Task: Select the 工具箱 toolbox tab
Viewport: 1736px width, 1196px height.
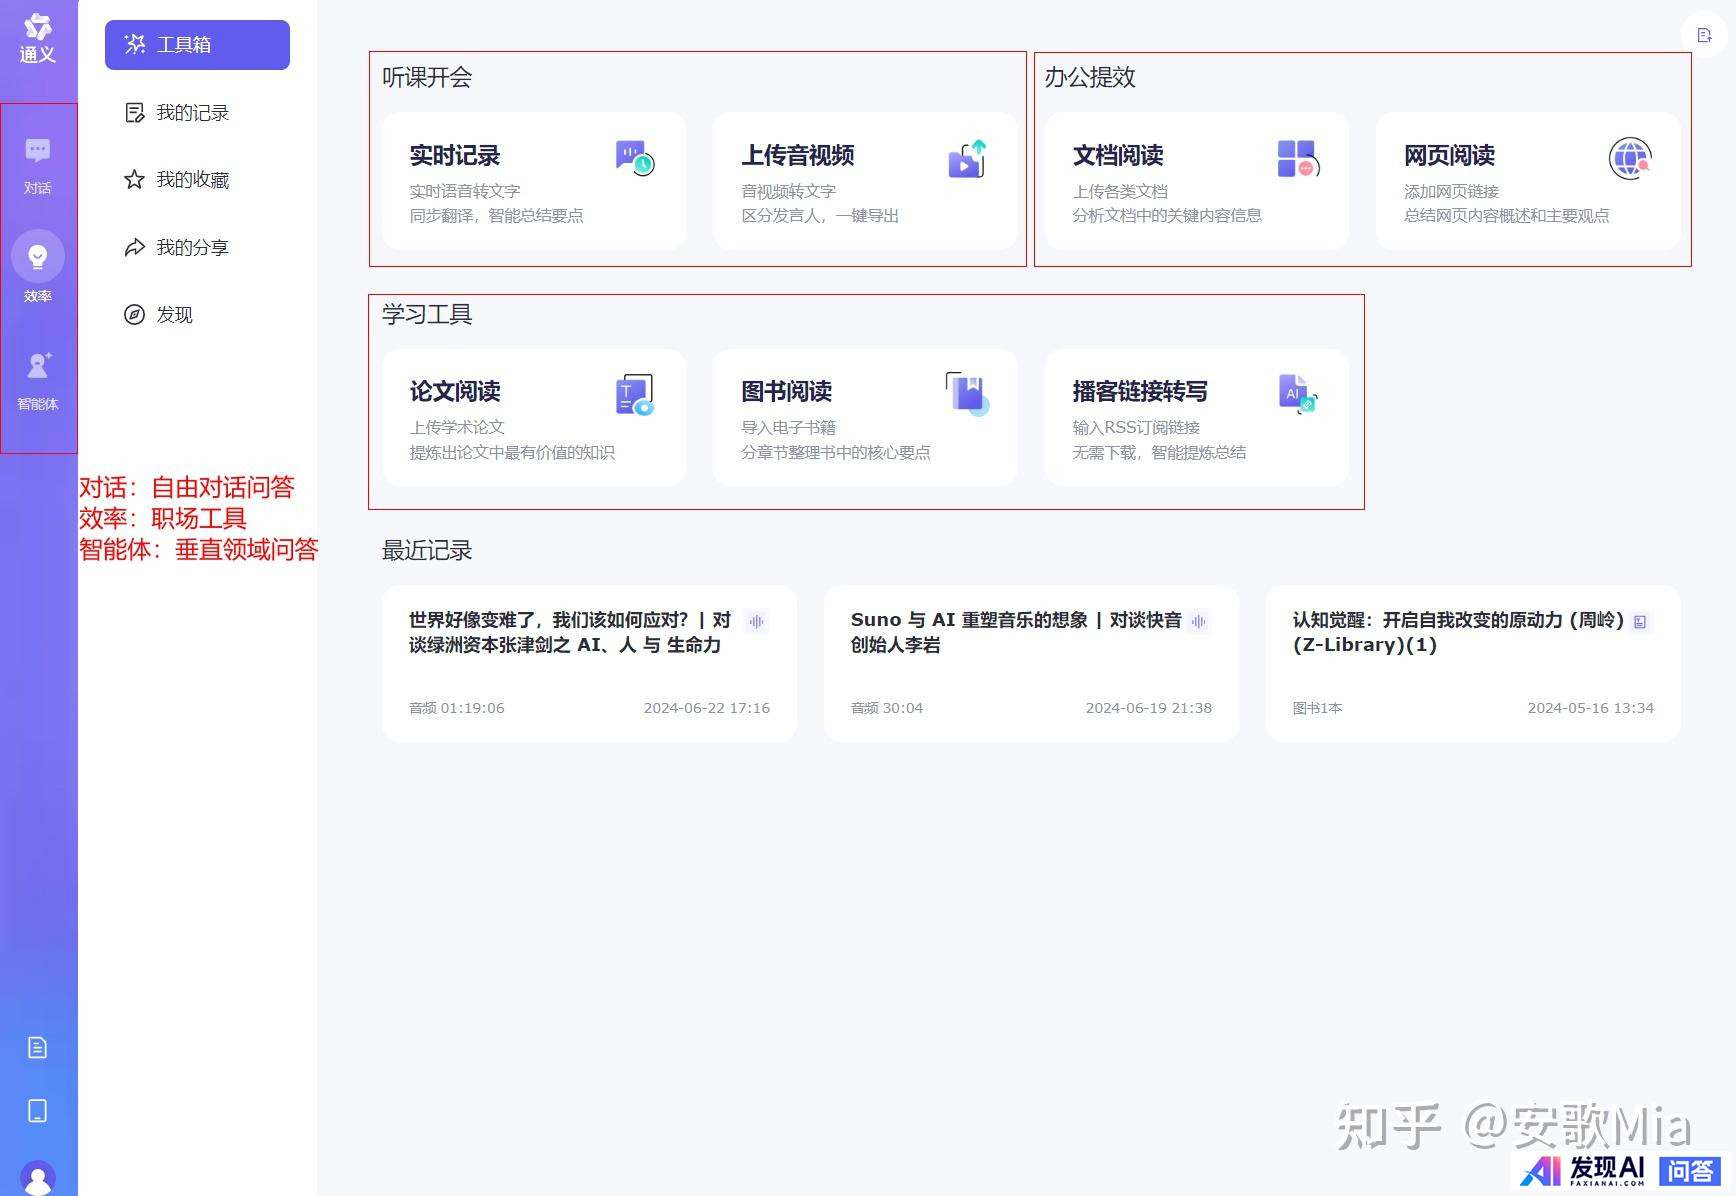Action: [x=197, y=45]
